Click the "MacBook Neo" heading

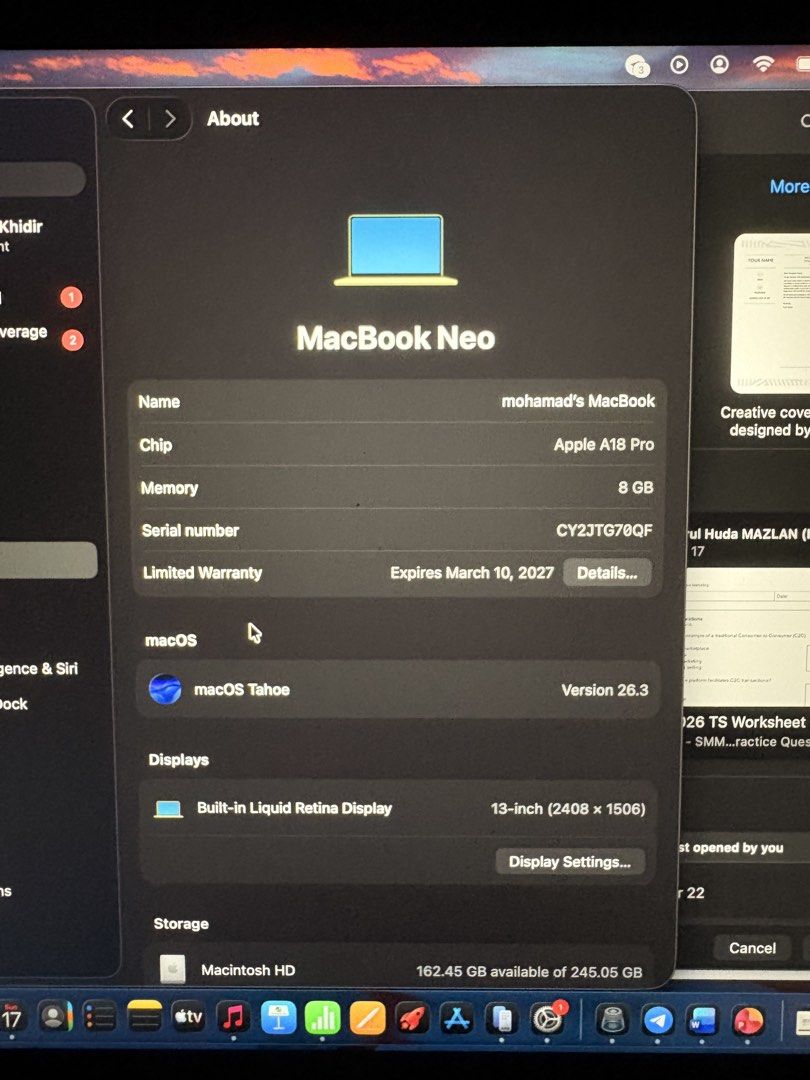(396, 338)
